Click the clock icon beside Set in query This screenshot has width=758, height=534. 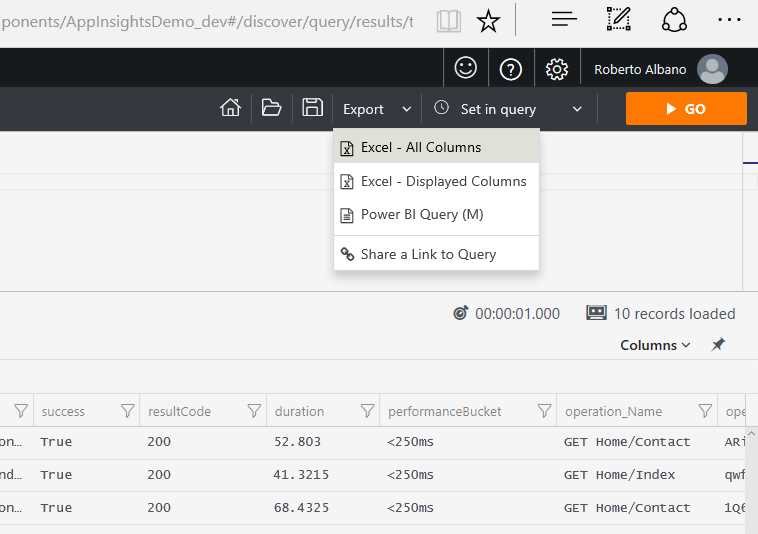[x=441, y=107]
